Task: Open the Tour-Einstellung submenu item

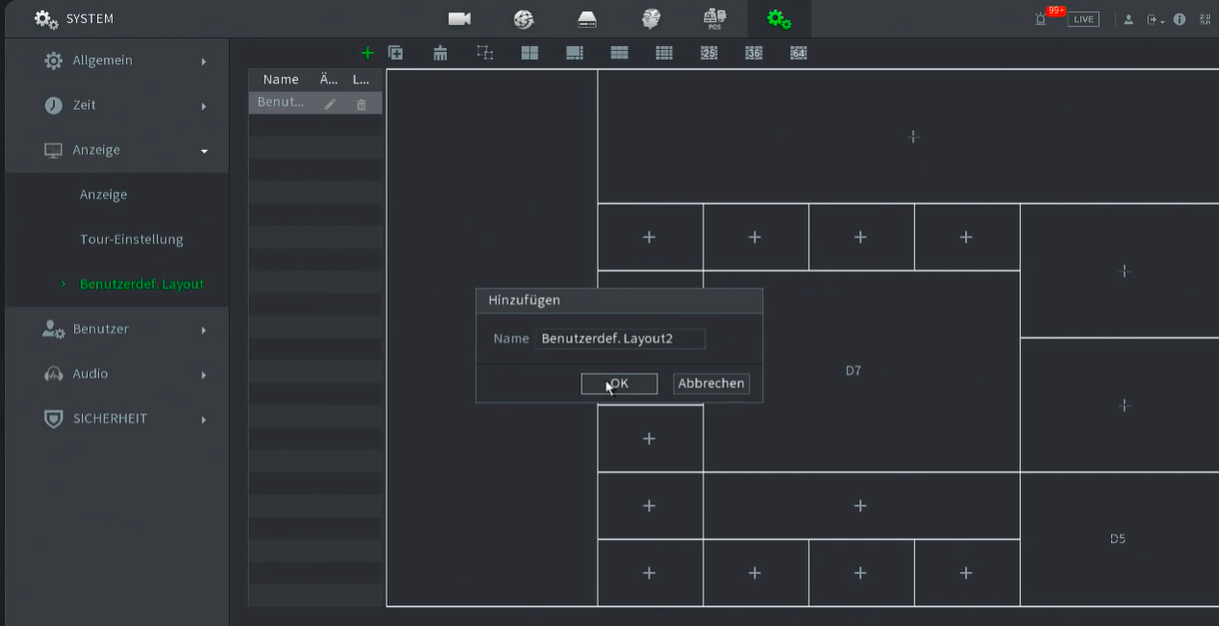Action: pyautogui.click(x=131, y=240)
